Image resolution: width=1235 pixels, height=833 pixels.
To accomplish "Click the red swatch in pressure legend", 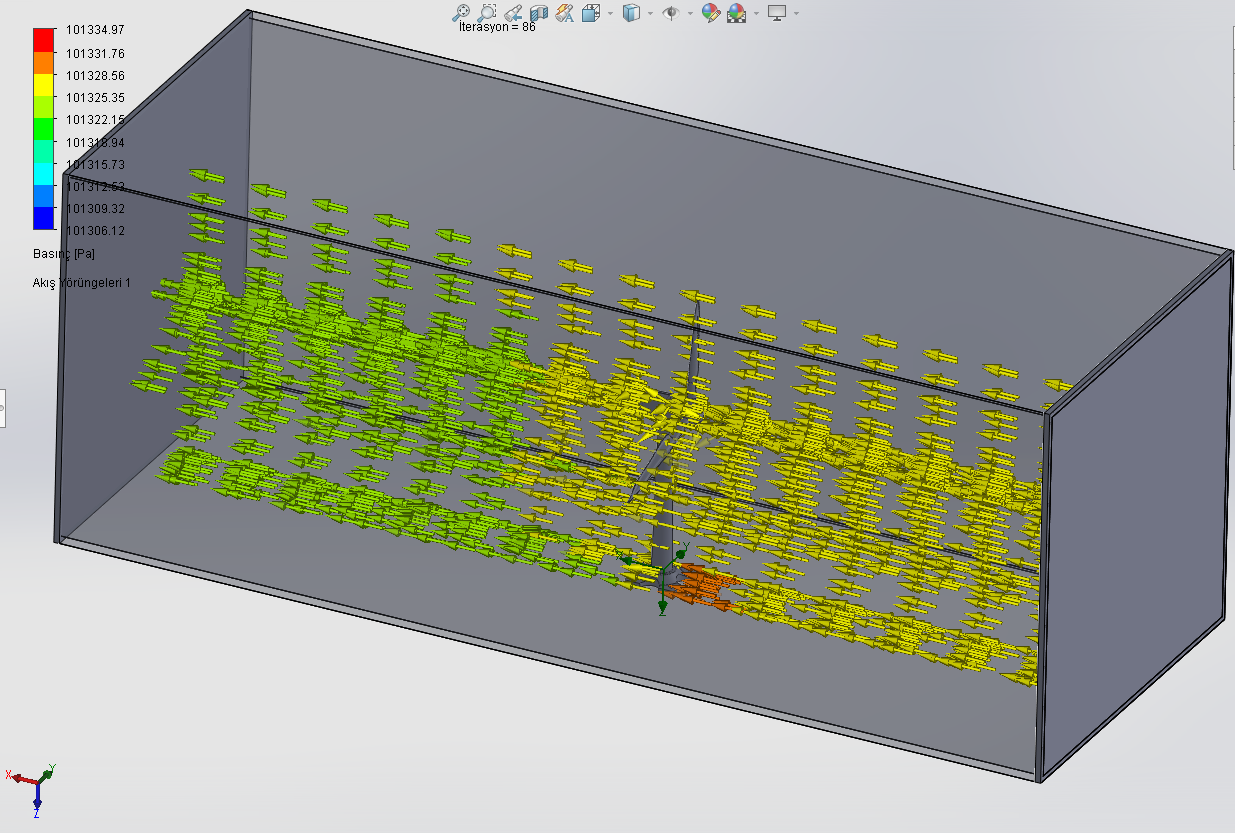I will (44, 40).
